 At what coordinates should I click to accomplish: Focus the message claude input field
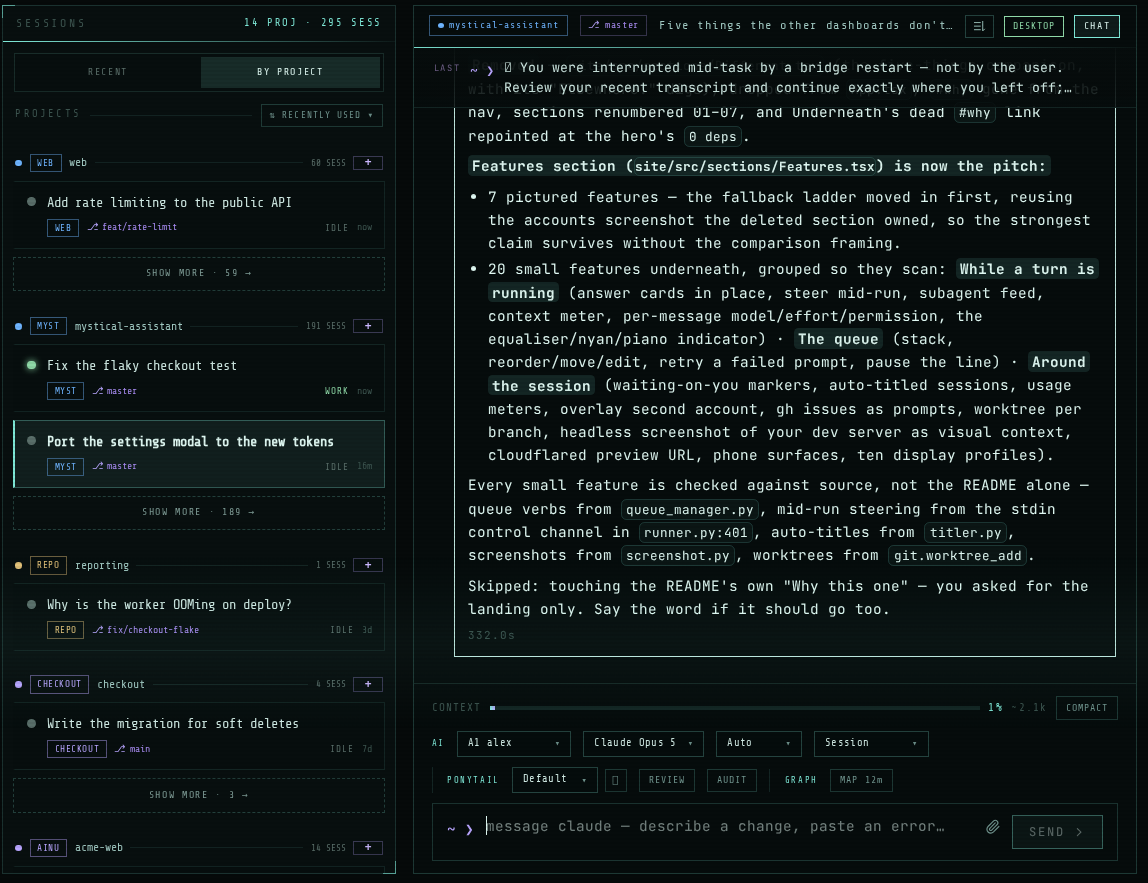click(x=732, y=827)
